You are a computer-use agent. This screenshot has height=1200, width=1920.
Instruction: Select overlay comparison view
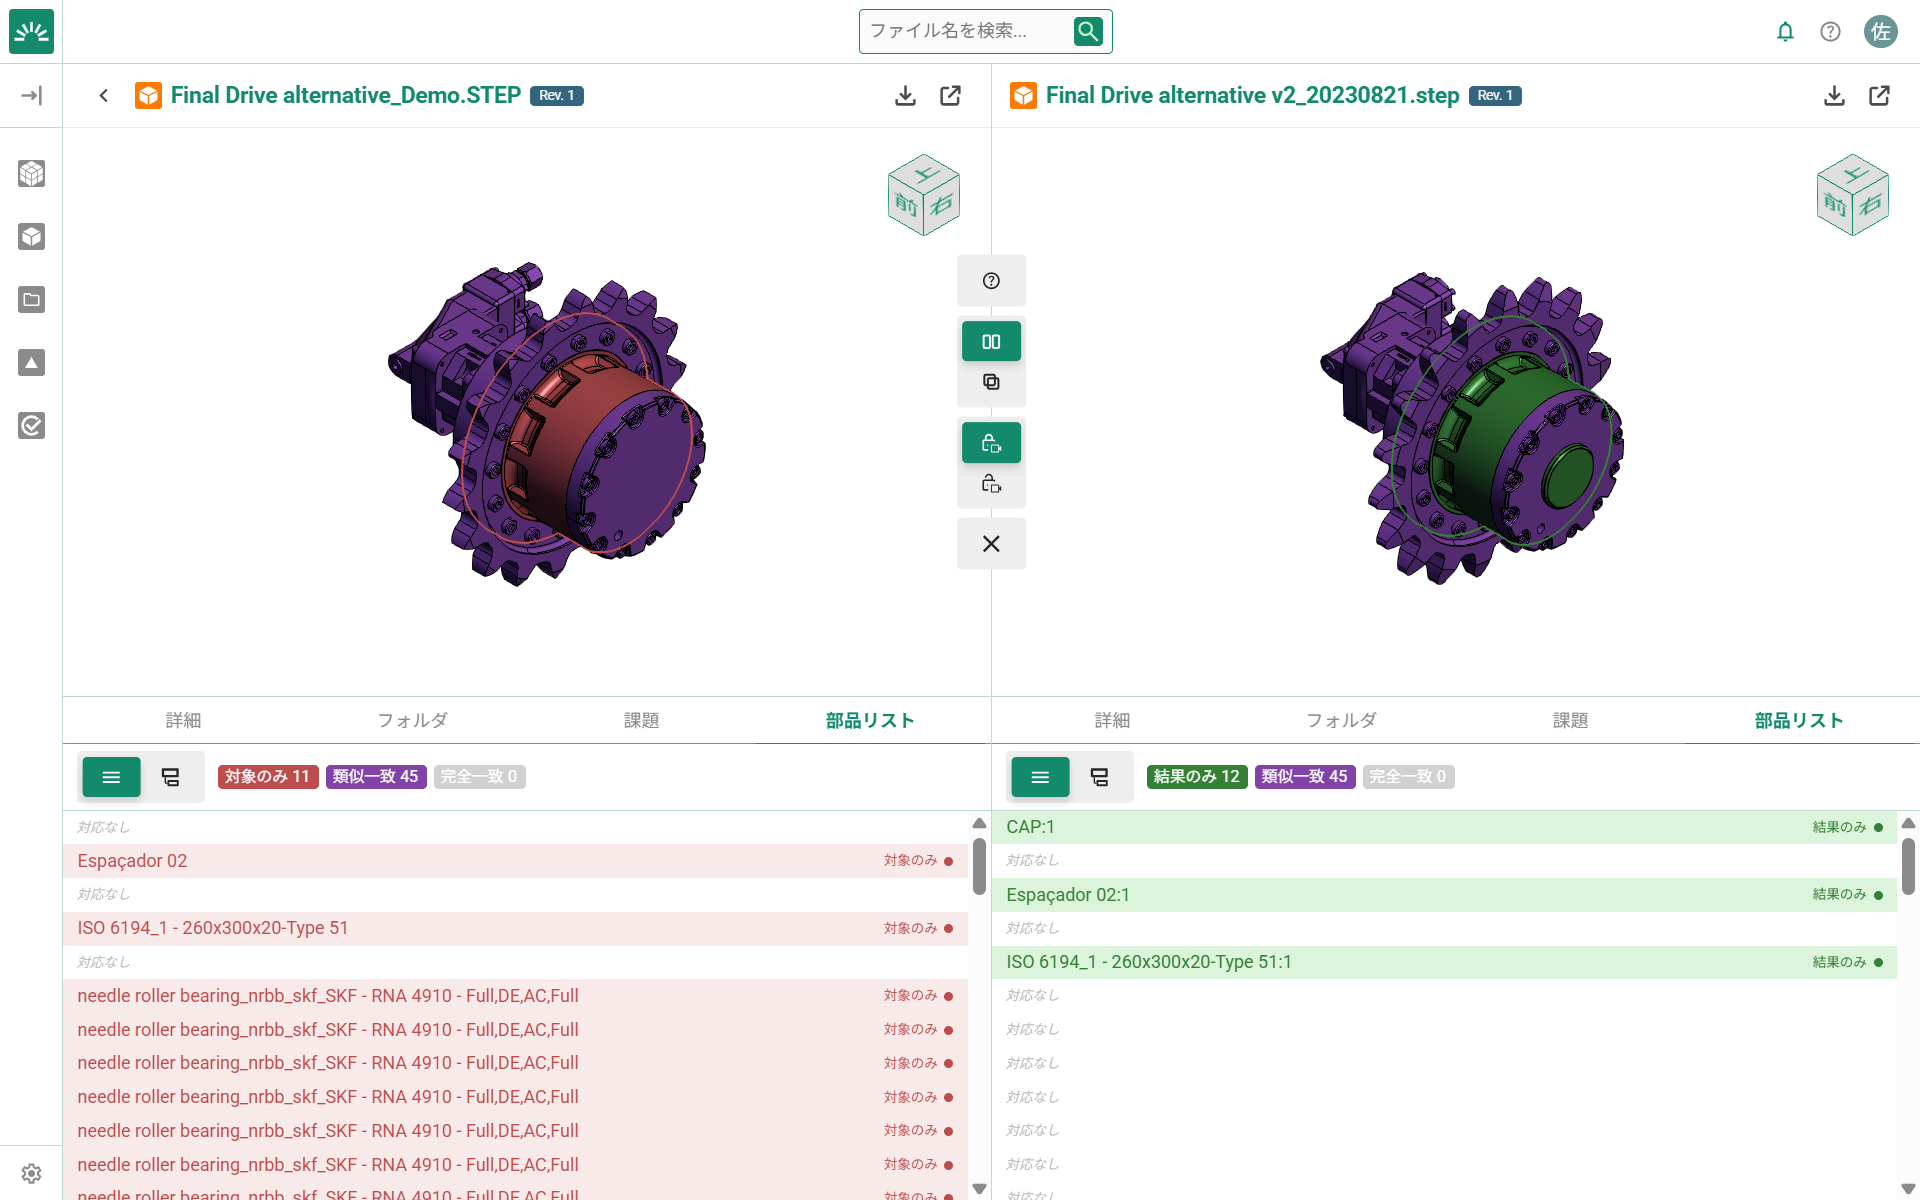point(991,382)
